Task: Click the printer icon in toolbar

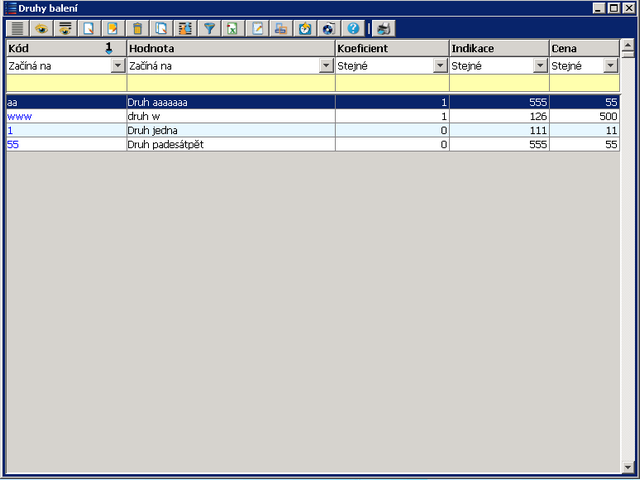Action: point(281,29)
